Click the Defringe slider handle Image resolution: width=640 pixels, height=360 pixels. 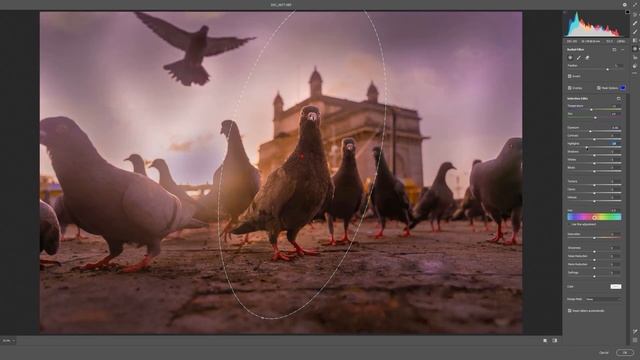tap(594, 276)
